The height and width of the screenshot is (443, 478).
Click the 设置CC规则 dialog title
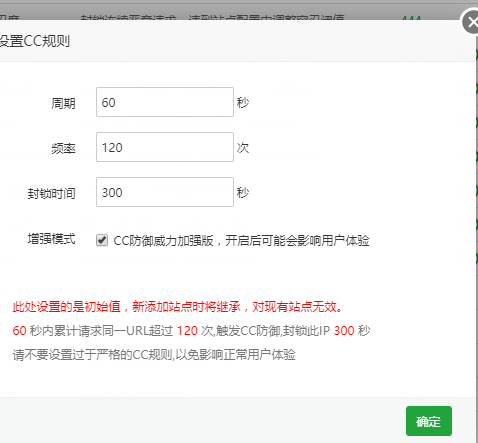tap(35, 41)
